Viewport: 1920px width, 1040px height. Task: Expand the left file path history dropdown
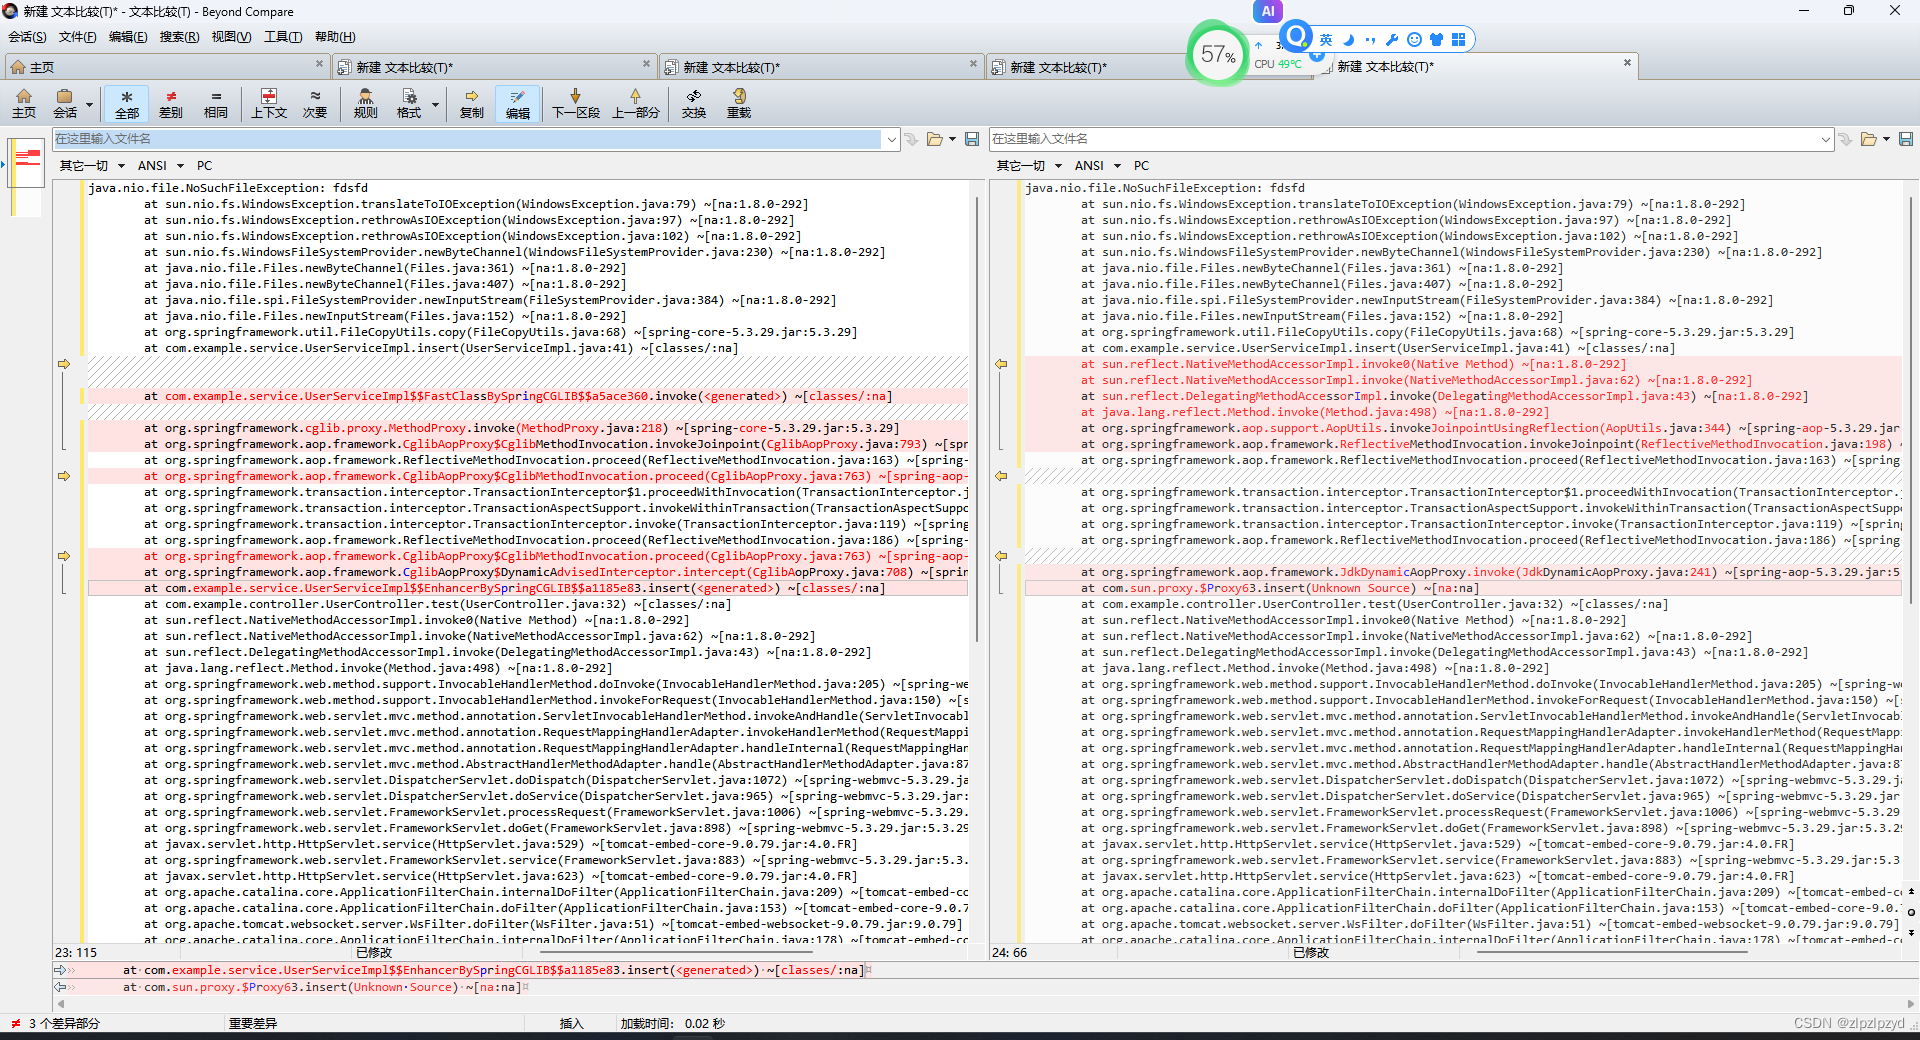891,139
